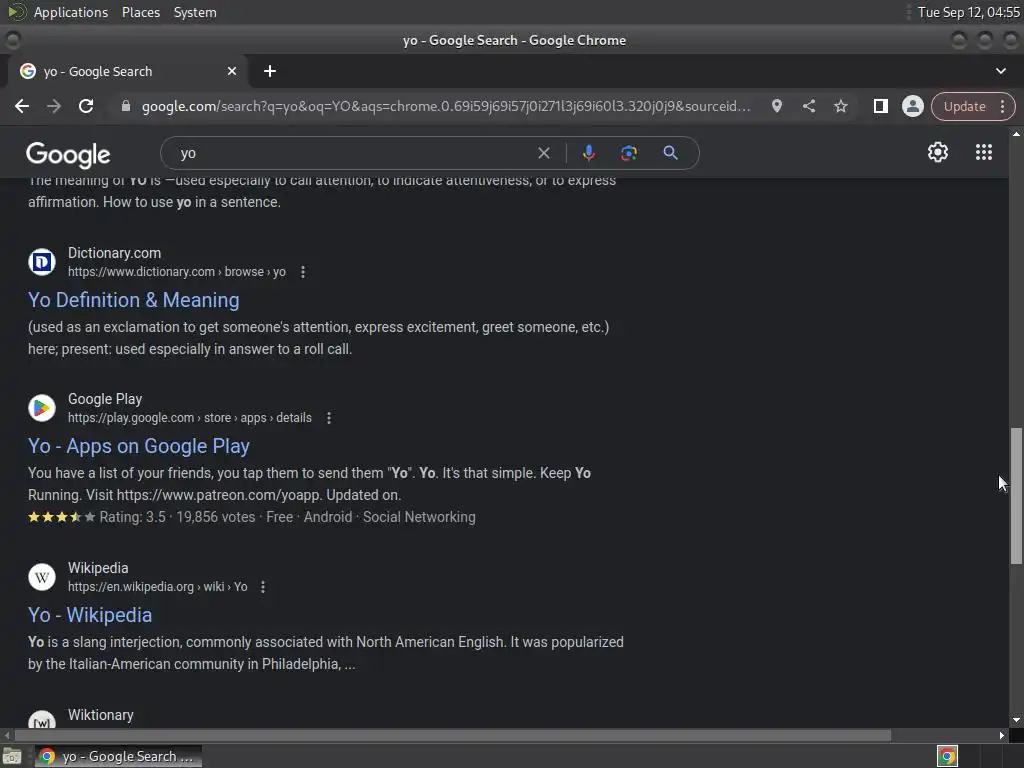The height and width of the screenshot is (768, 1024).
Task: Click the Google Play favicon
Action: pyautogui.click(x=42, y=408)
